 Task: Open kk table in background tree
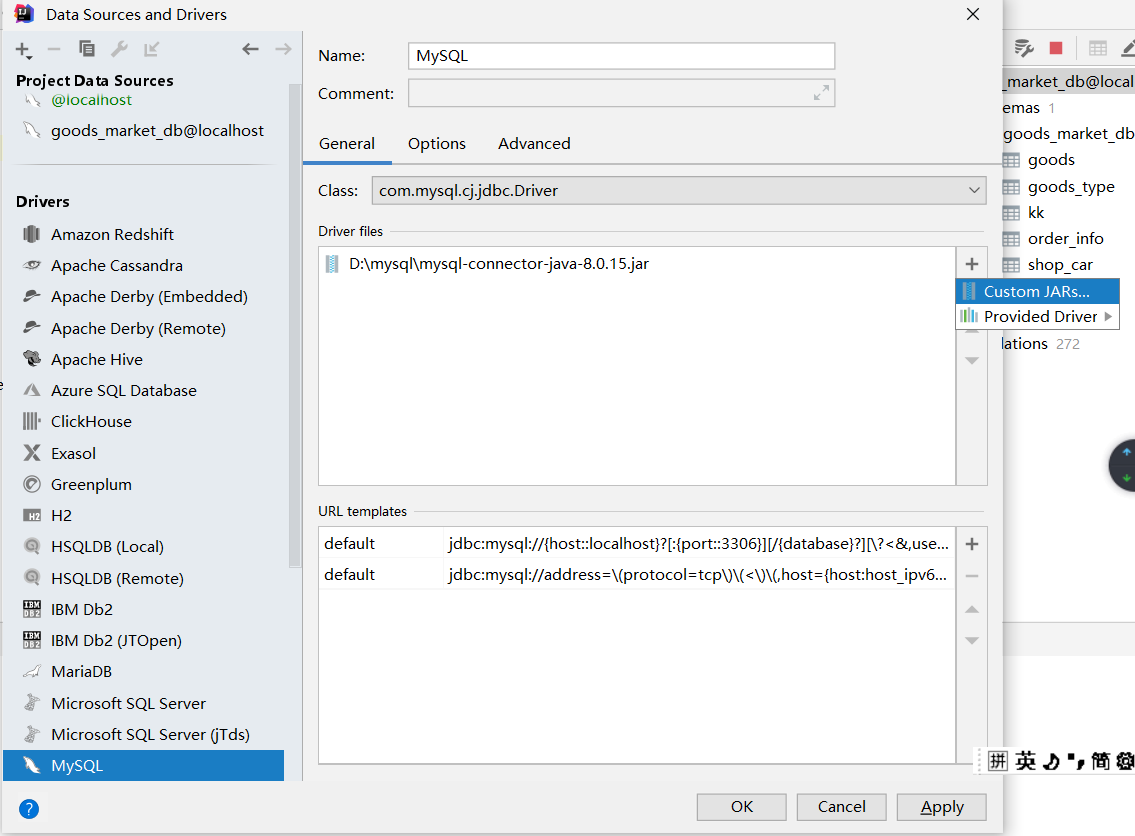(x=1036, y=213)
